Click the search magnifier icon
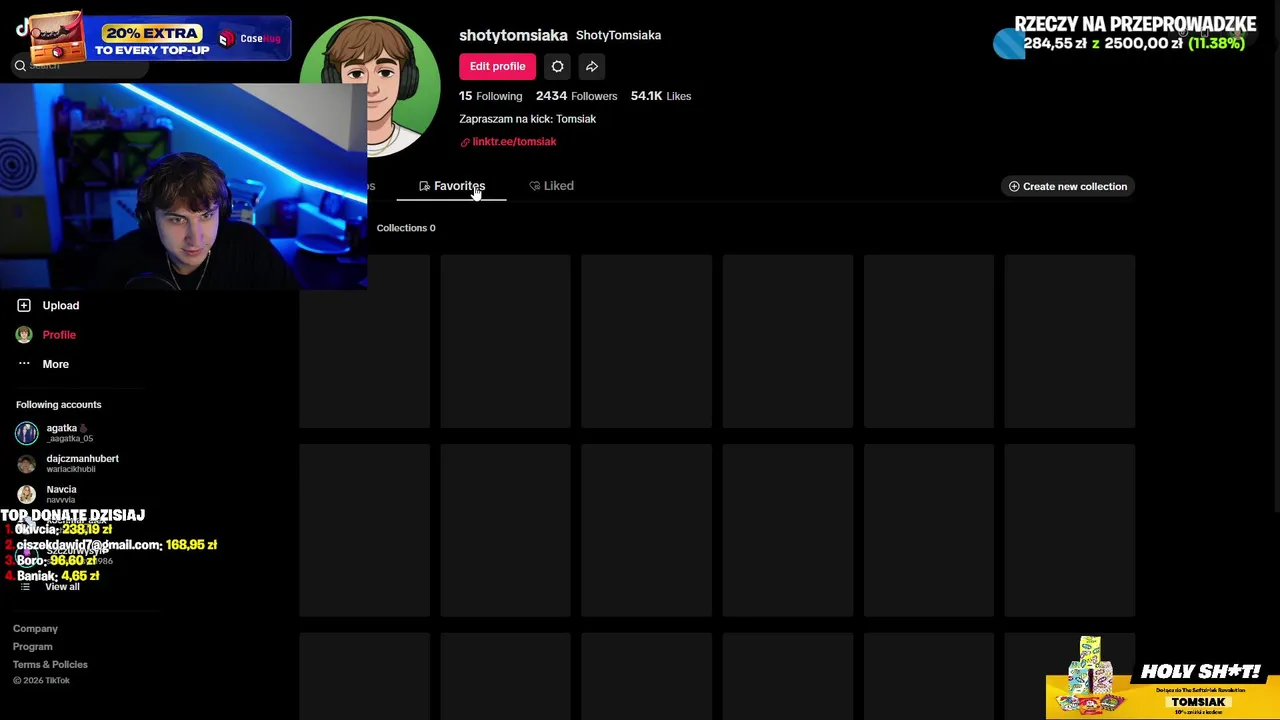The height and width of the screenshot is (720, 1280). [x=20, y=66]
